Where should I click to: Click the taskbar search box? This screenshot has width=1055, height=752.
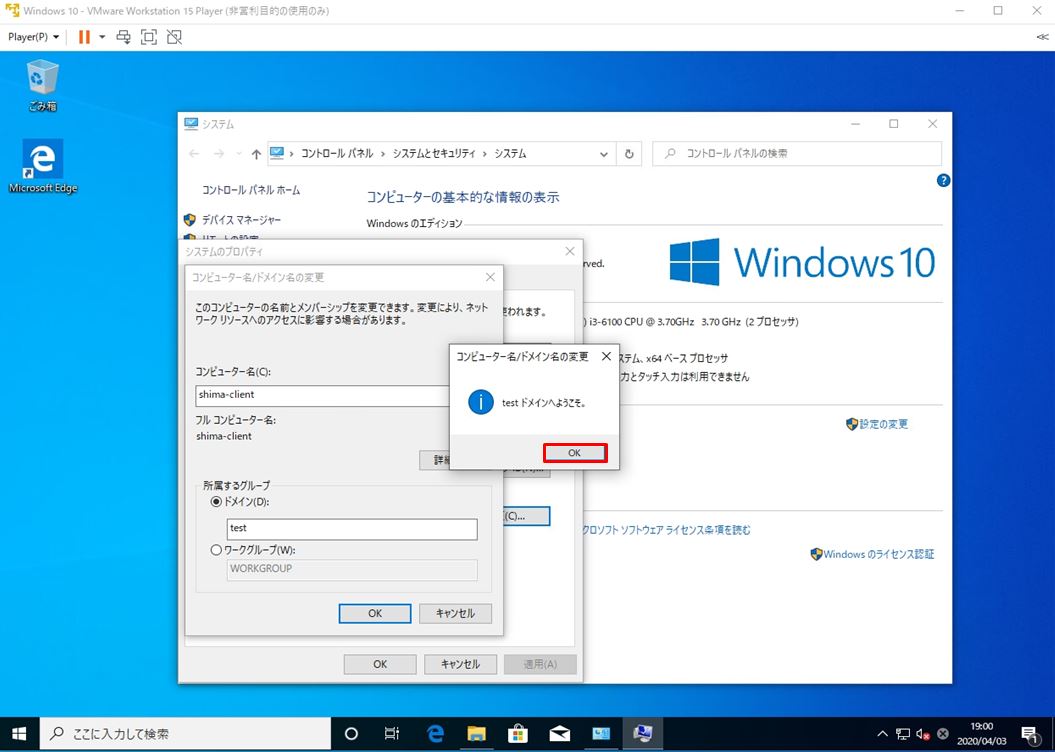coord(185,734)
